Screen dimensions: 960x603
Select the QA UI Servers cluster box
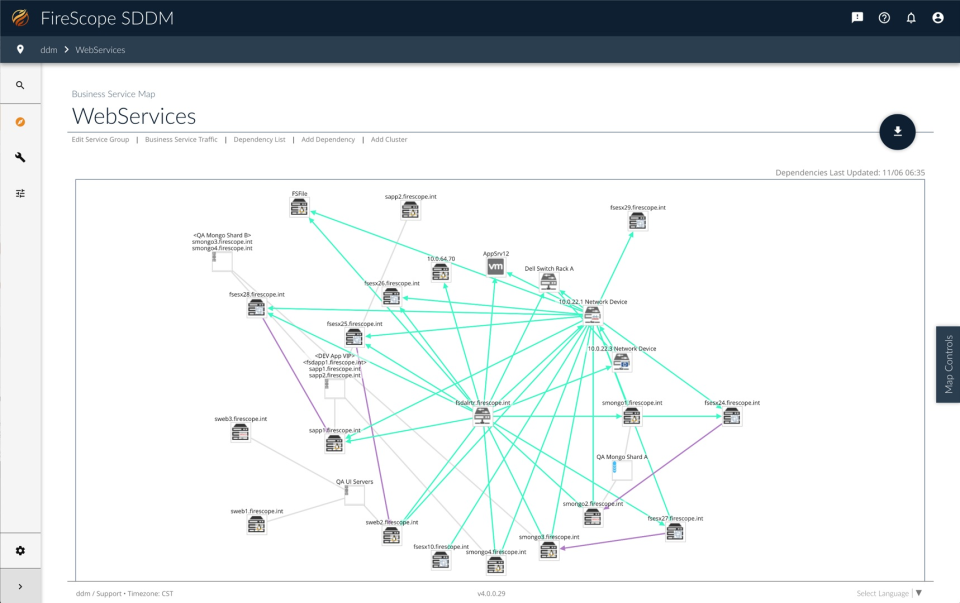click(x=354, y=495)
